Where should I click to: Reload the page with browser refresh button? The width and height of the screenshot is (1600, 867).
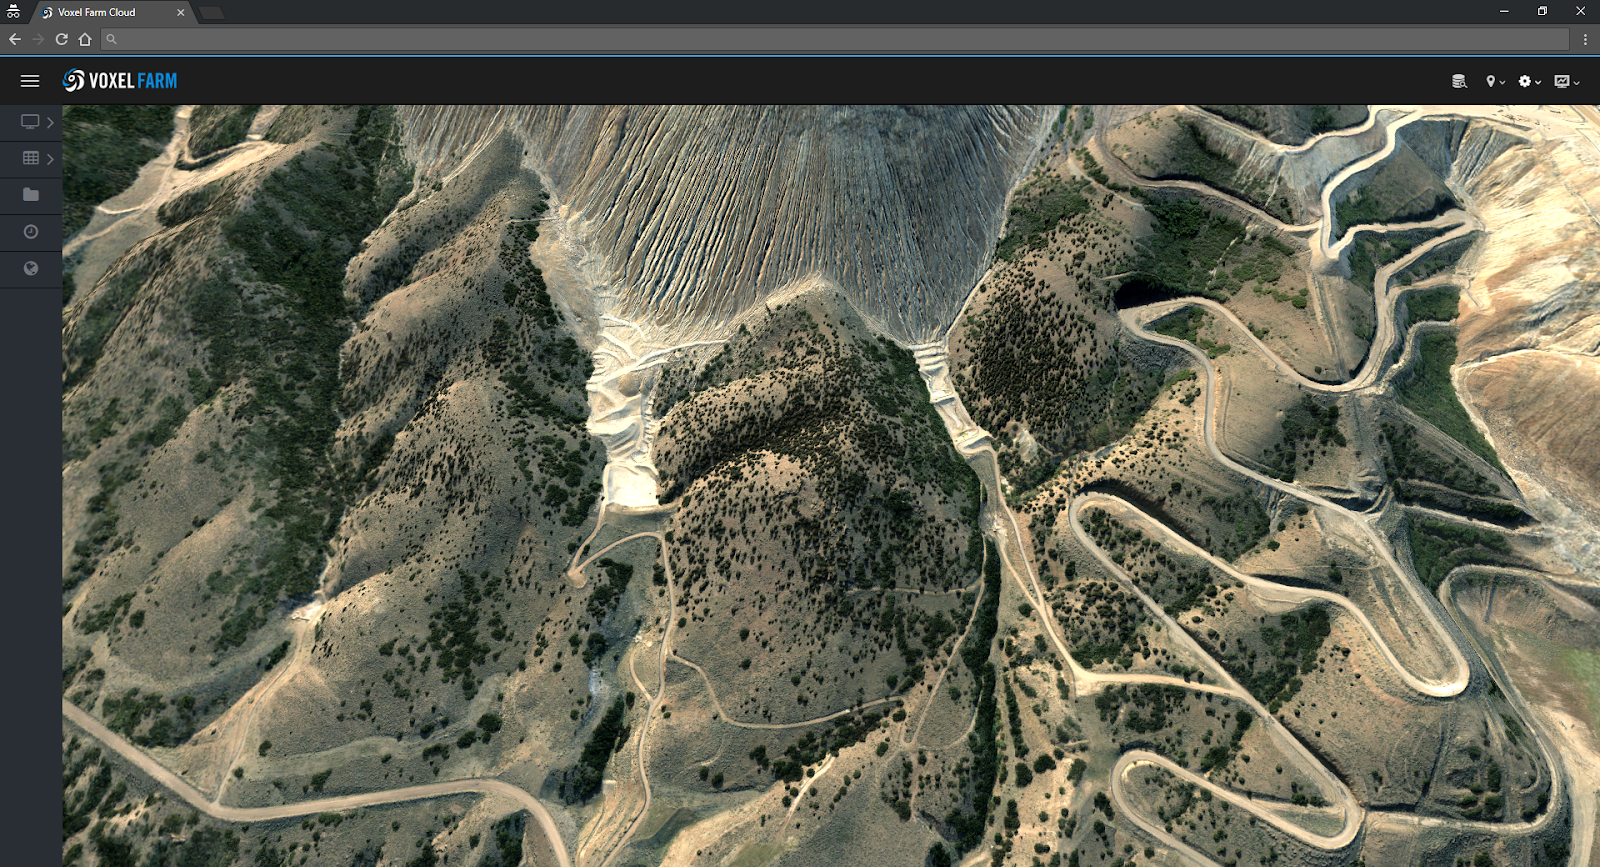(61, 39)
